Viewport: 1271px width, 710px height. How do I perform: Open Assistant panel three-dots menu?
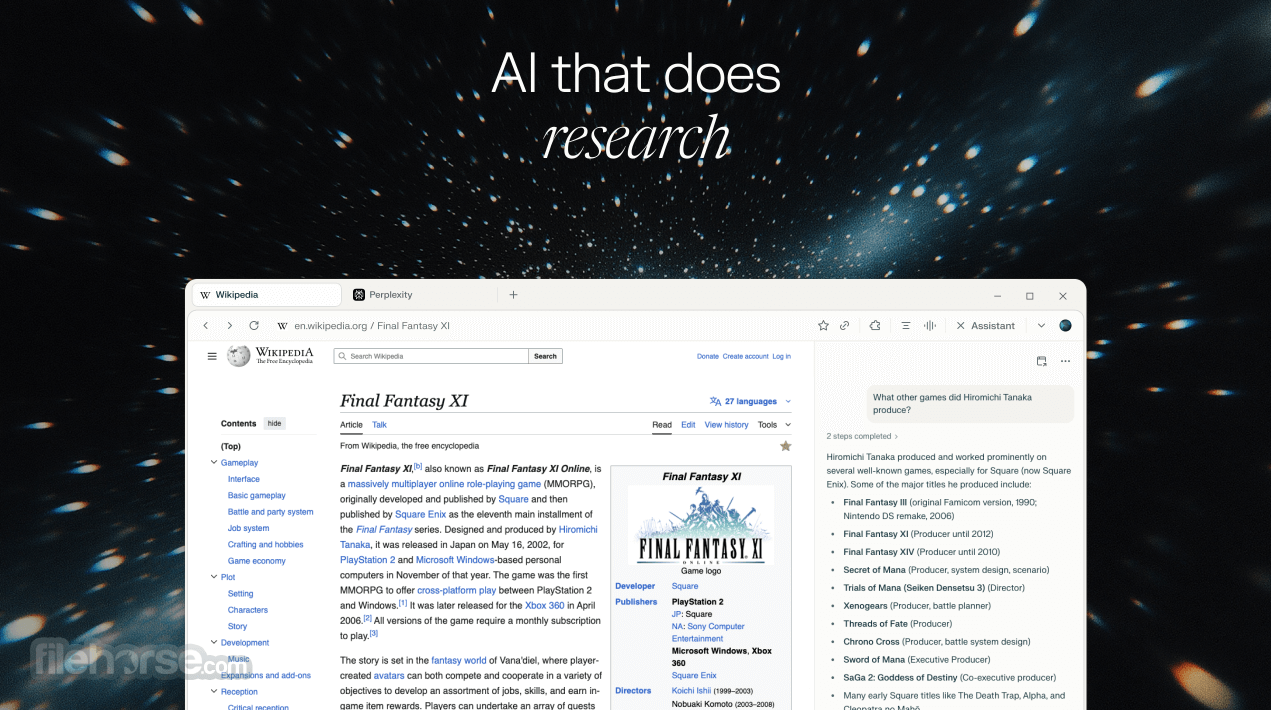(x=1065, y=361)
